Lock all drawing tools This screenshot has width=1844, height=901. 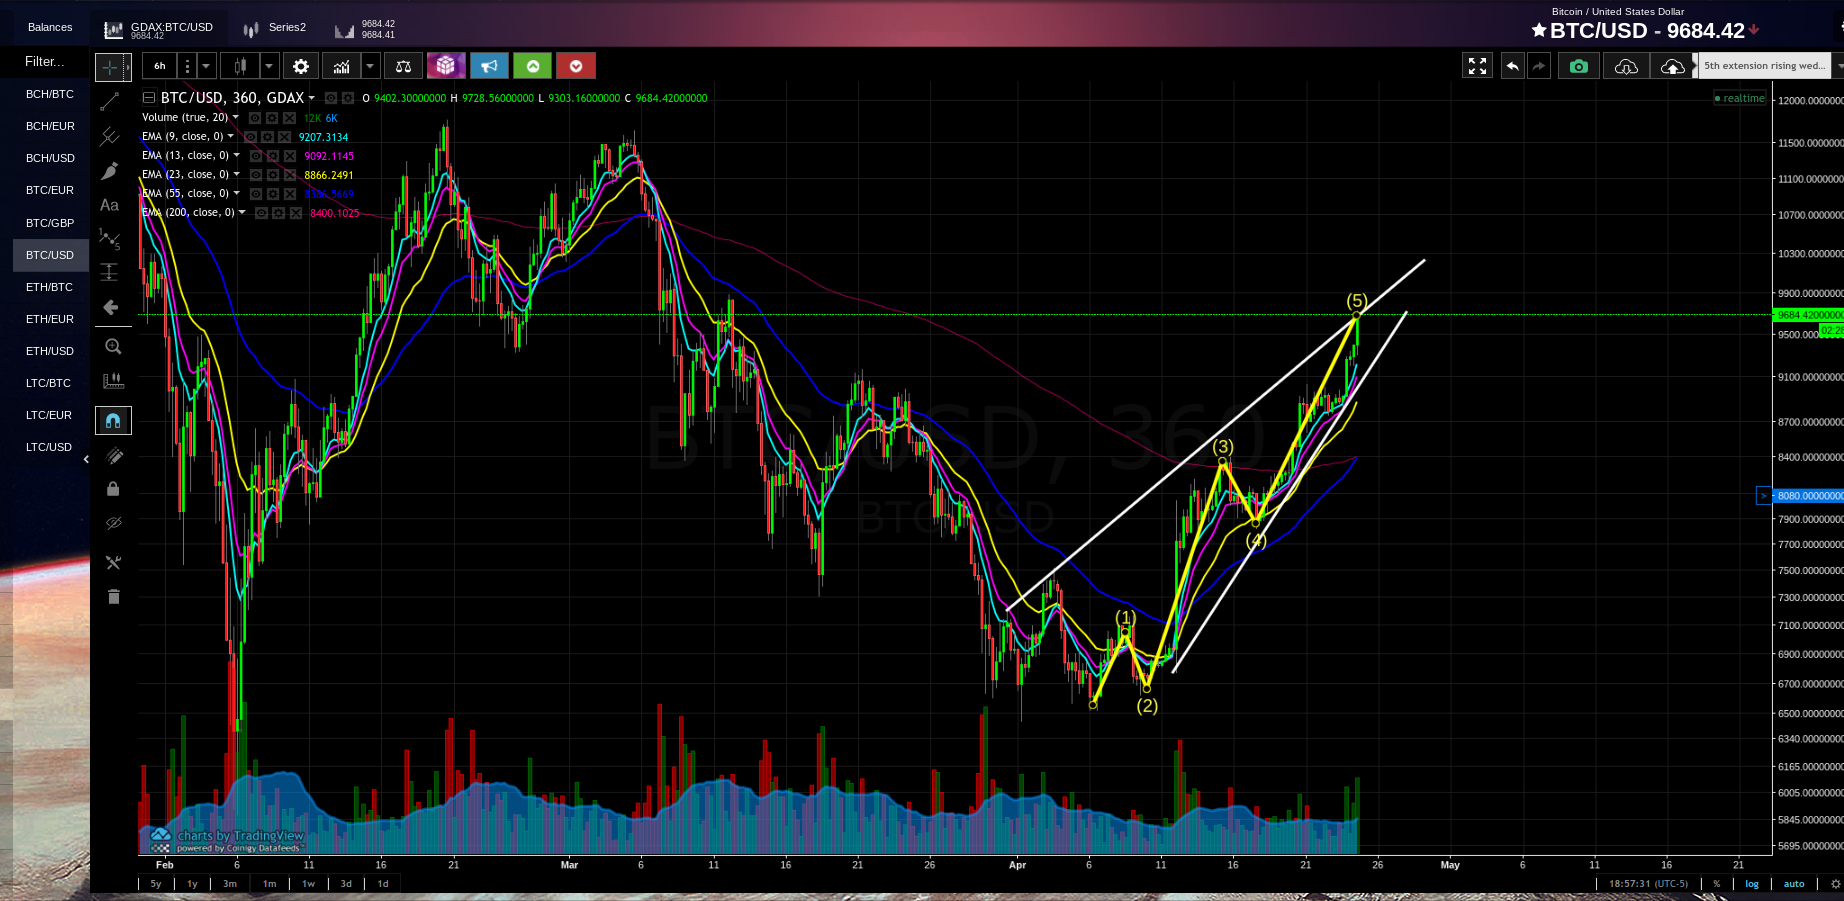[113, 489]
